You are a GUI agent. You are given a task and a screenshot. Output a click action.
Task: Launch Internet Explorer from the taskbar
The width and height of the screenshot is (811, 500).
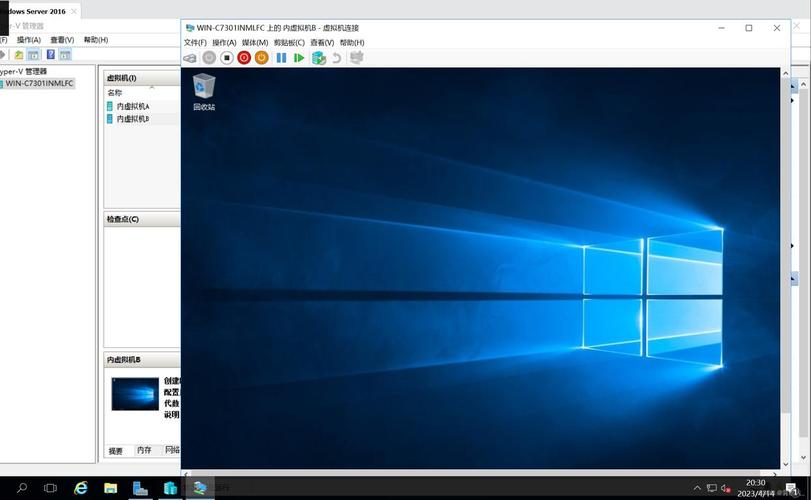[81, 488]
